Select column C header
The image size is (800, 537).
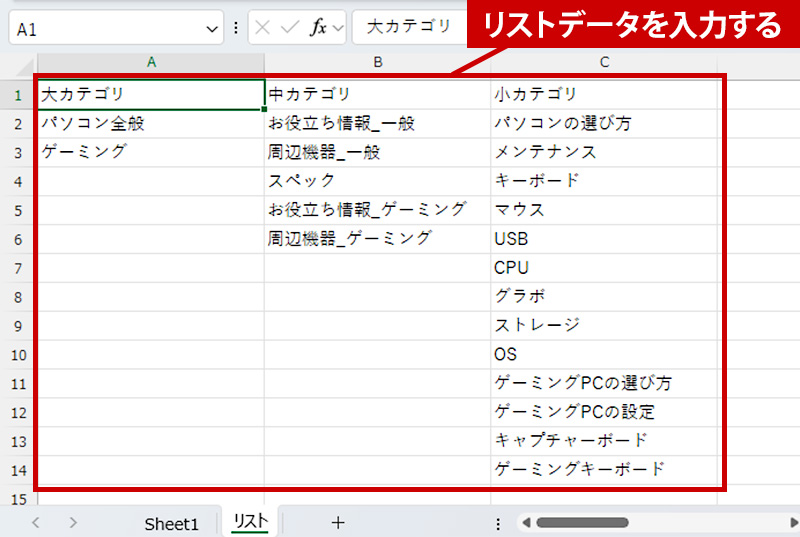point(604,63)
